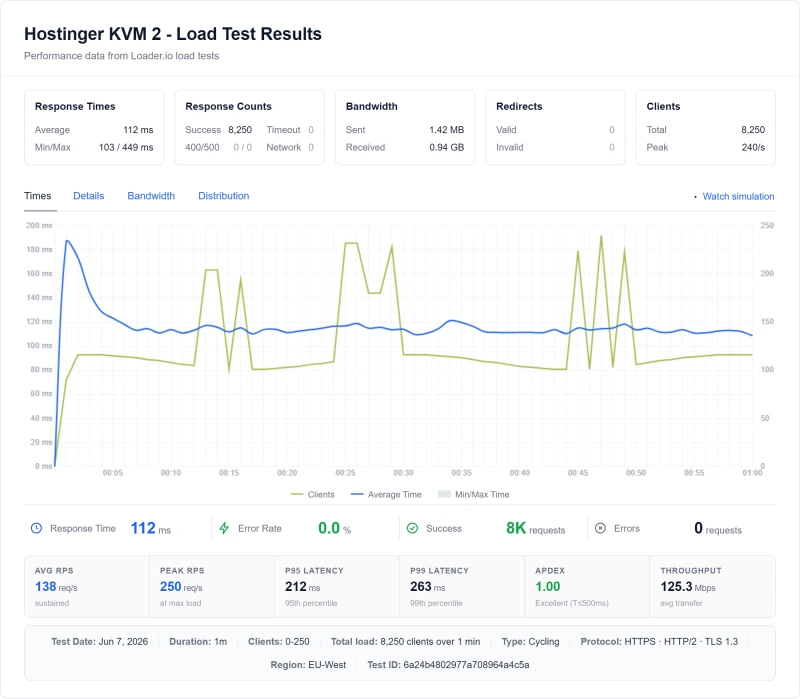The image size is (800, 699).
Task: Click the Sent 1.42 MB value
Action: tap(446, 130)
